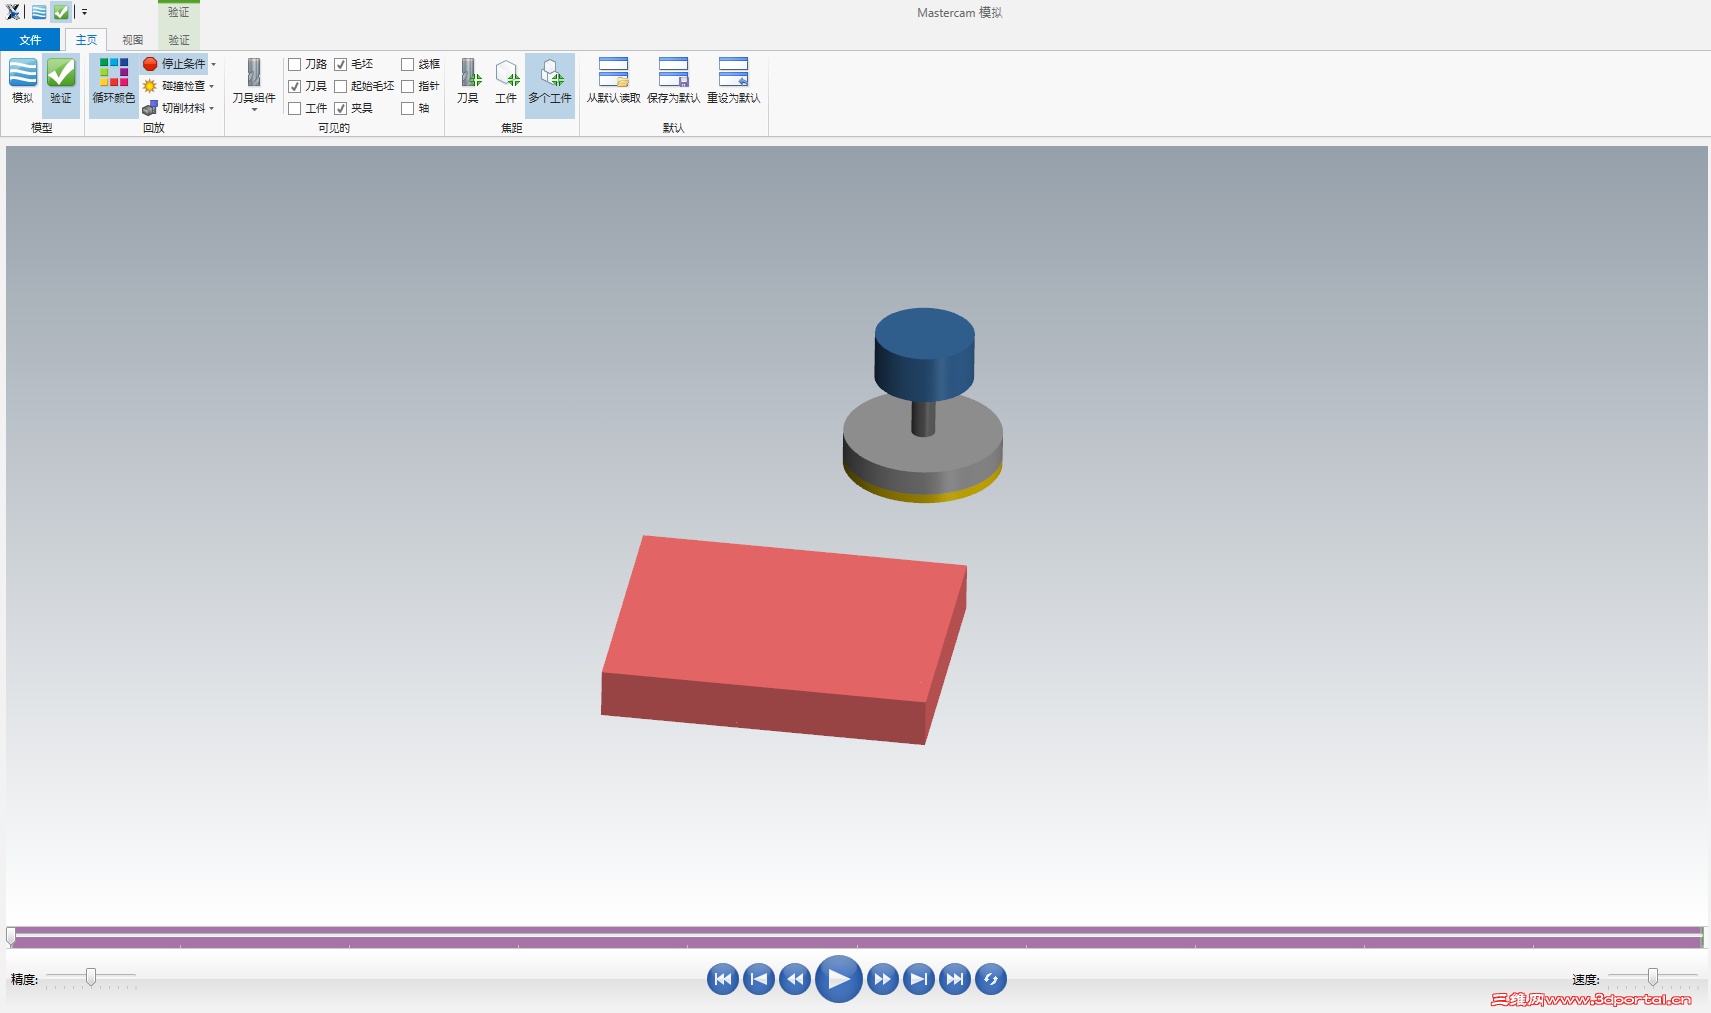The image size is (1711, 1013).
Task: Click the 模型 group label
Action: pos(42,128)
